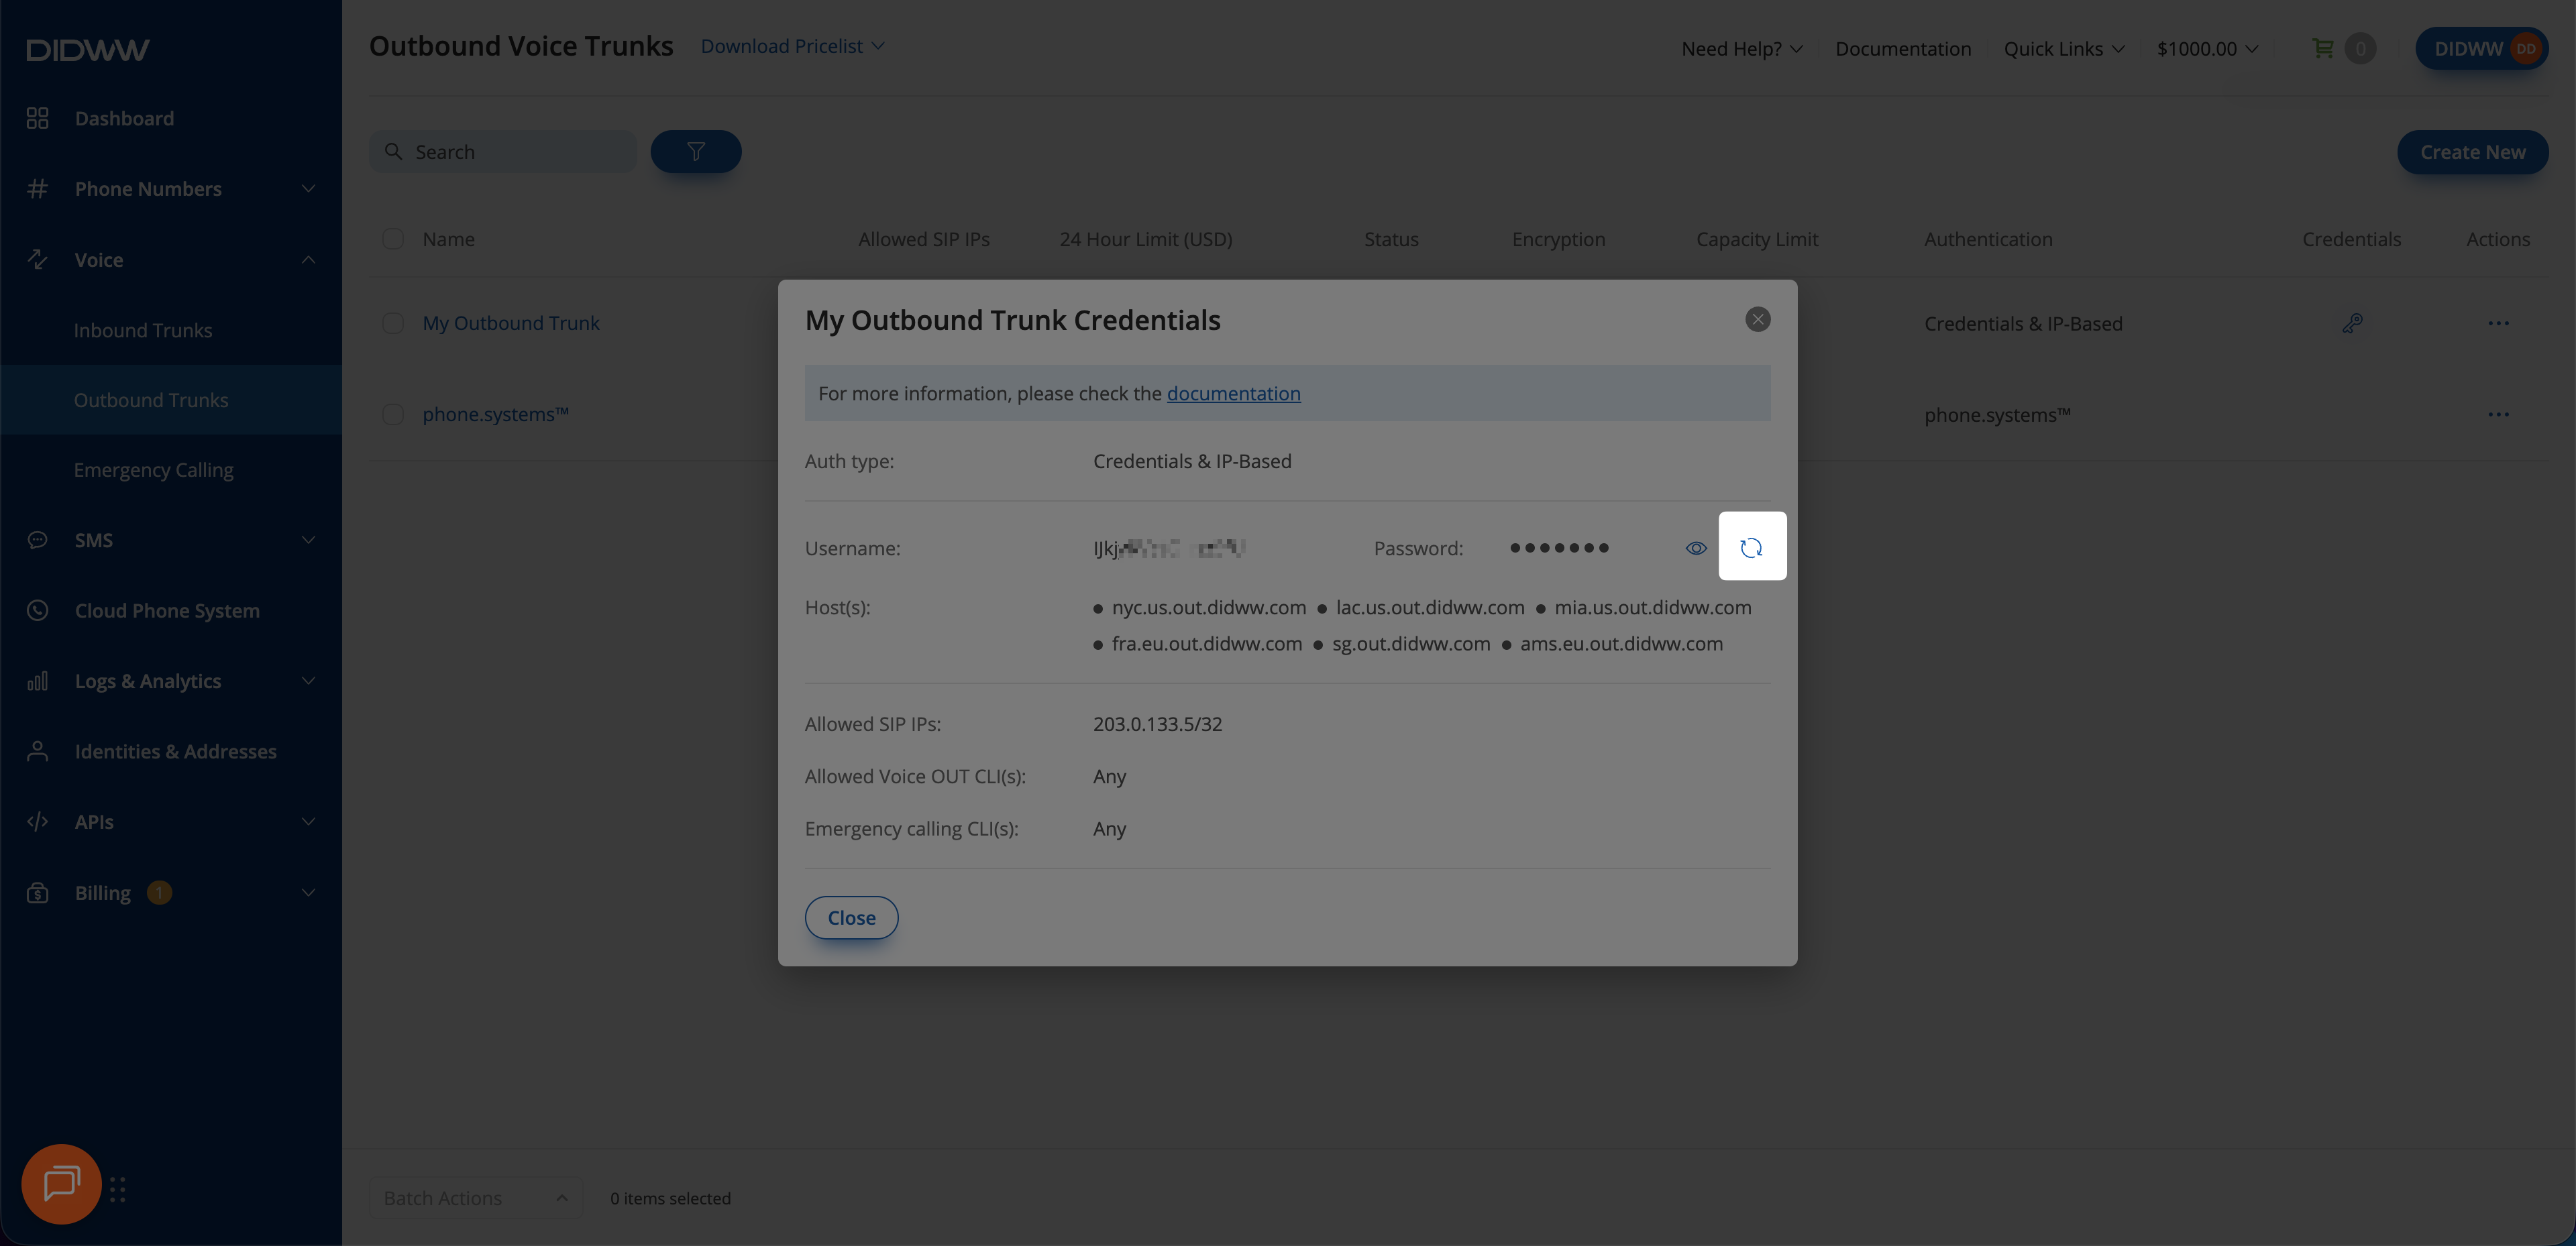Toggle the select-all checkbox in table header

coord(392,238)
